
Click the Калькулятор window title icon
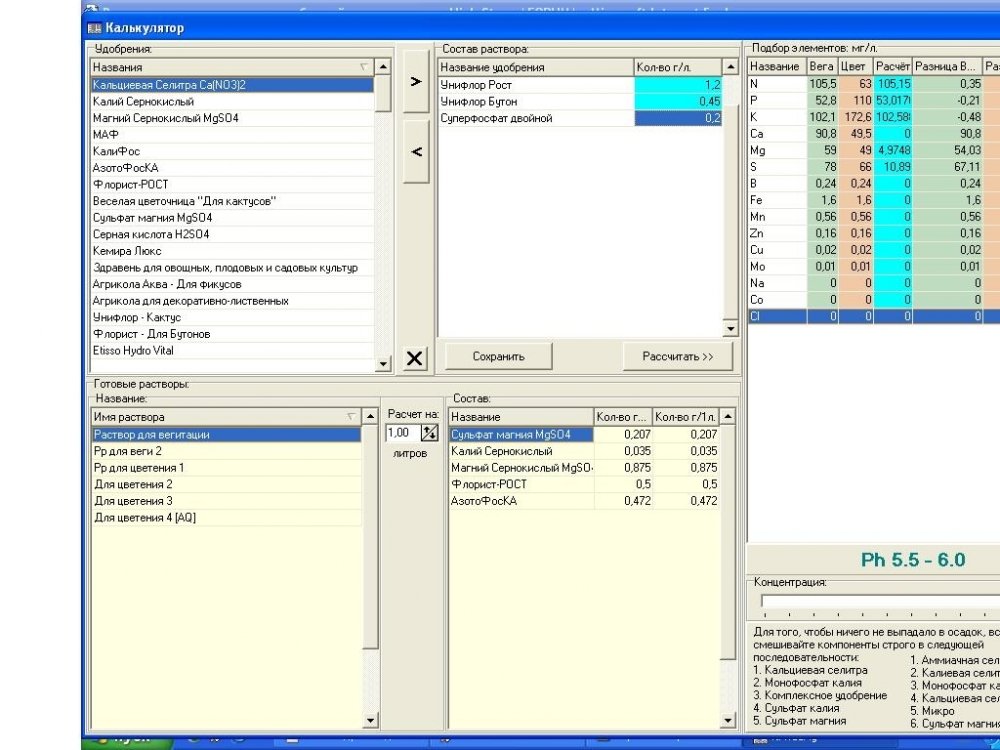[x=94, y=28]
